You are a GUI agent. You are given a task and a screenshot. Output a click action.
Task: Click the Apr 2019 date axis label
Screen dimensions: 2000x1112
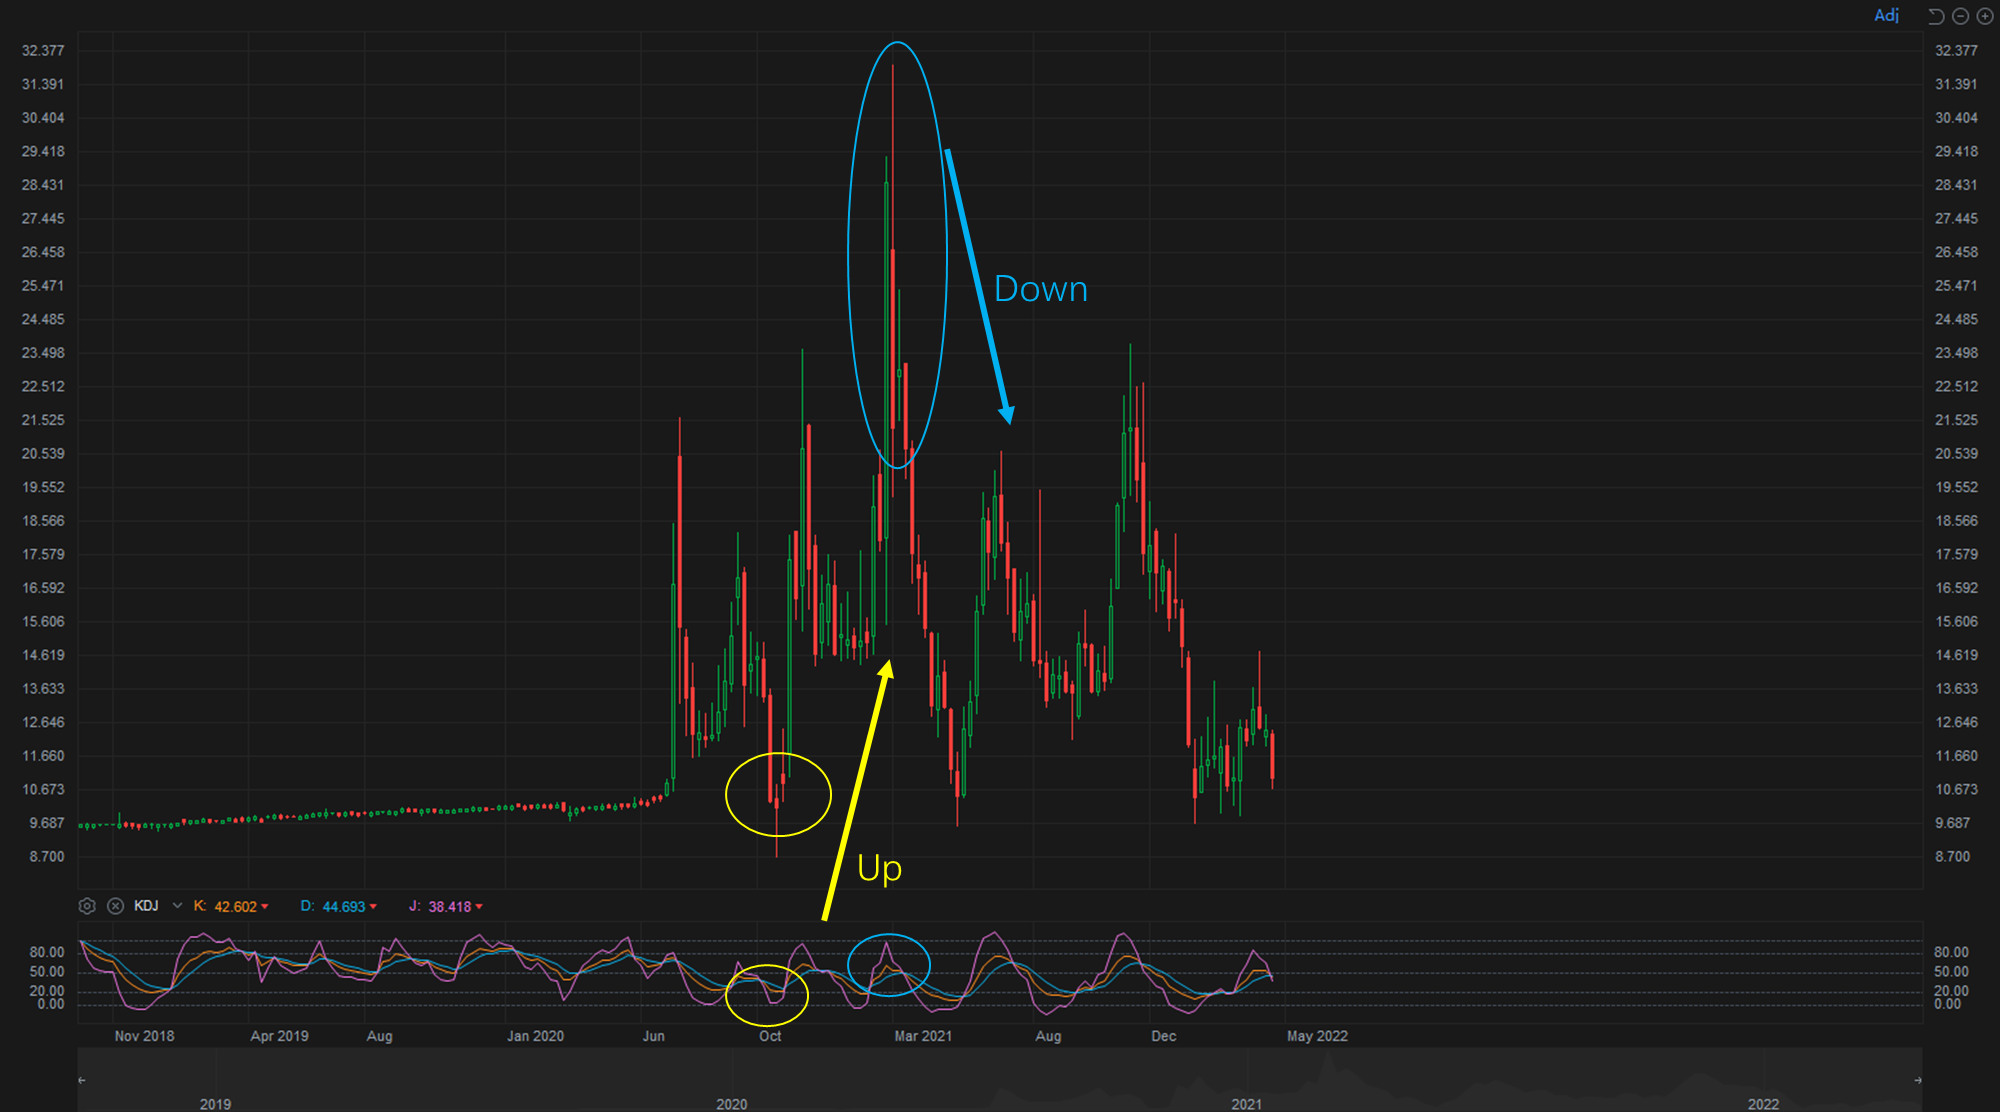[279, 1036]
